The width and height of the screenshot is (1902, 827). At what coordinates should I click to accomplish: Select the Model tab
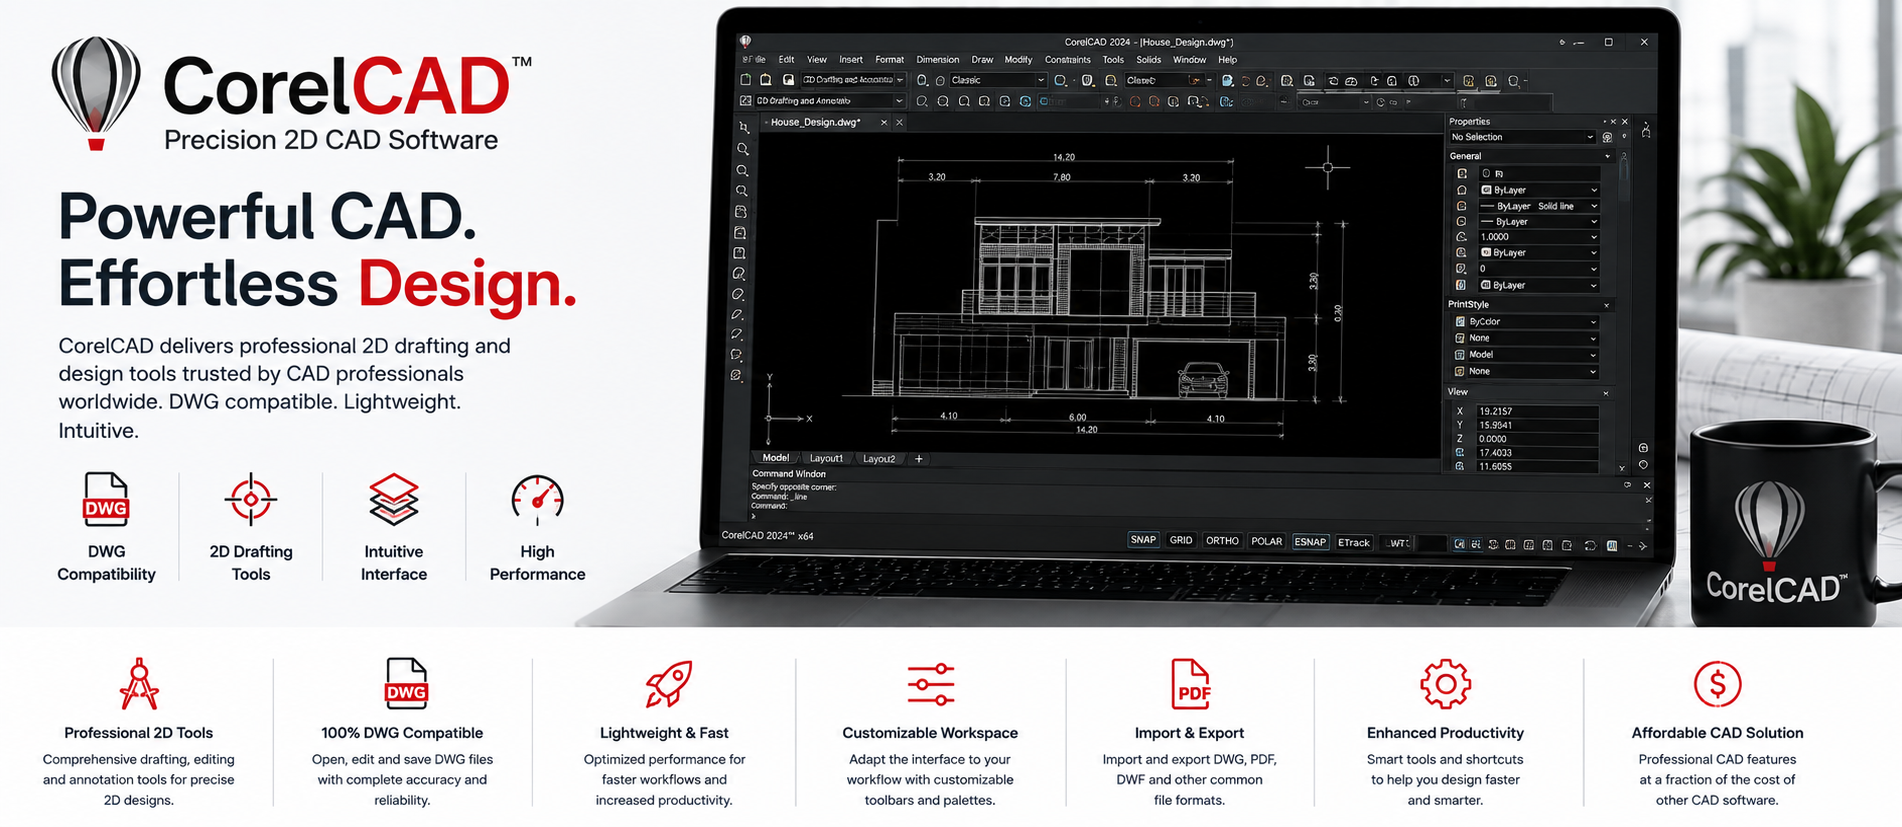776,458
